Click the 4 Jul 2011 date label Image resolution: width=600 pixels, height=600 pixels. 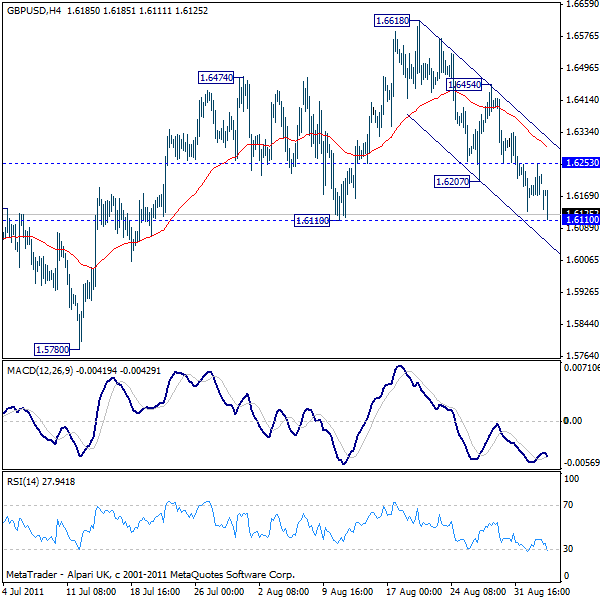coord(21,591)
